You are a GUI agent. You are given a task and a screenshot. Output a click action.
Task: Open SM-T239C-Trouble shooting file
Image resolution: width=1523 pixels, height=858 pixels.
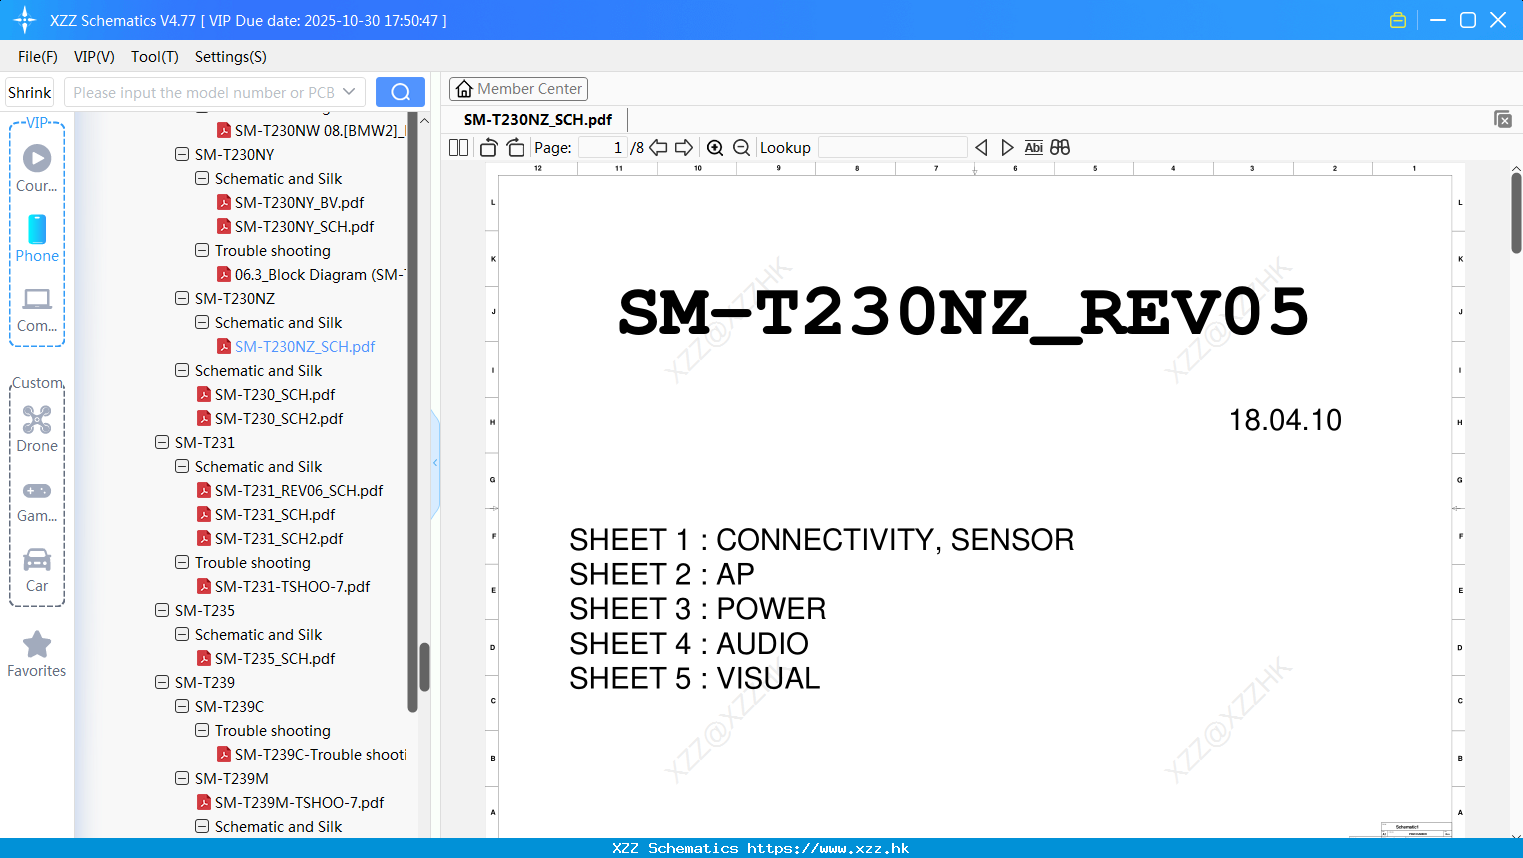click(x=320, y=754)
